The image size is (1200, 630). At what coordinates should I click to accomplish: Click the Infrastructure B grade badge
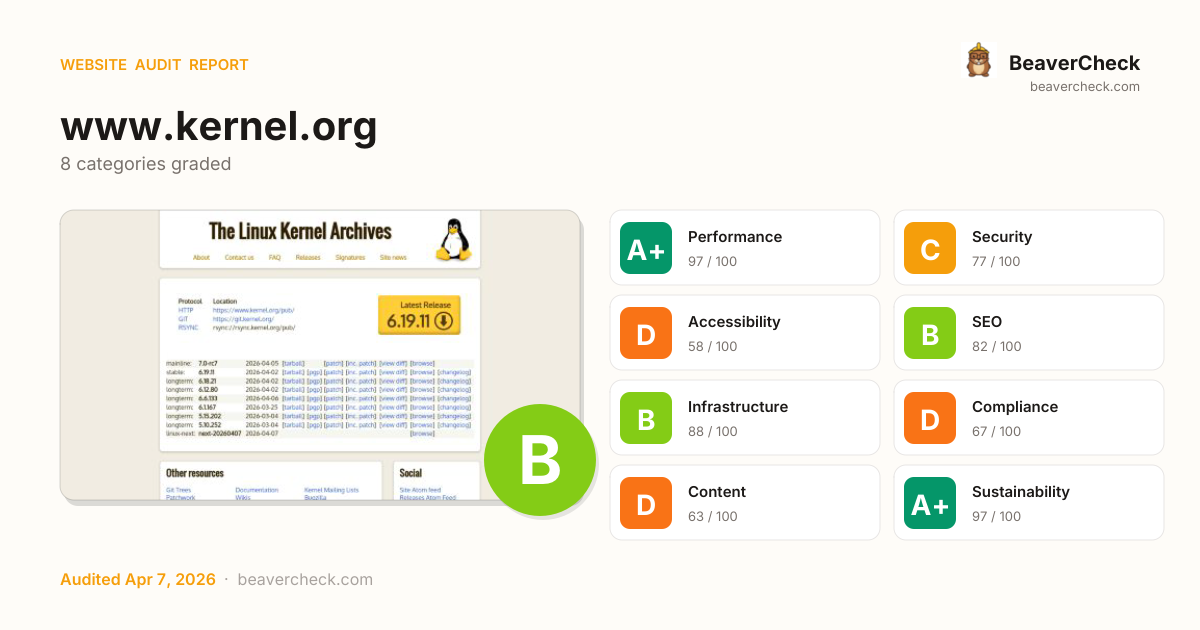(x=646, y=418)
